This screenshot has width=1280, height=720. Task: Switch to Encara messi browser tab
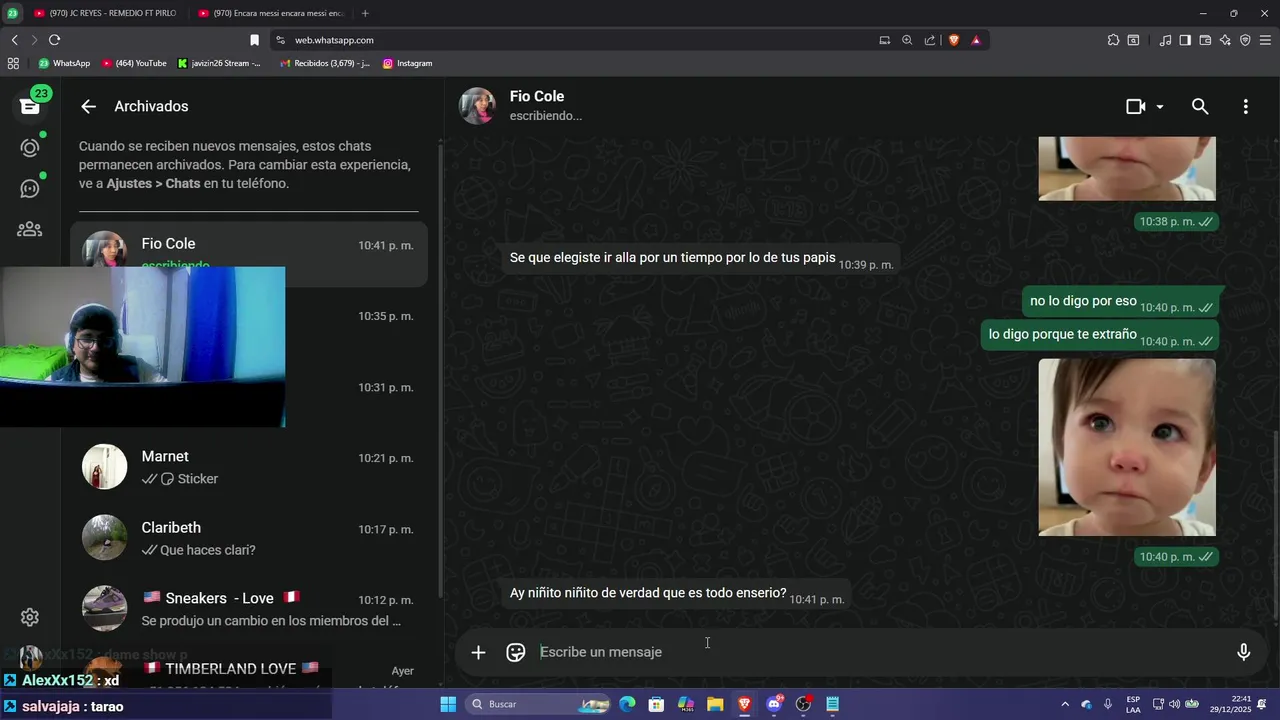(x=270, y=13)
